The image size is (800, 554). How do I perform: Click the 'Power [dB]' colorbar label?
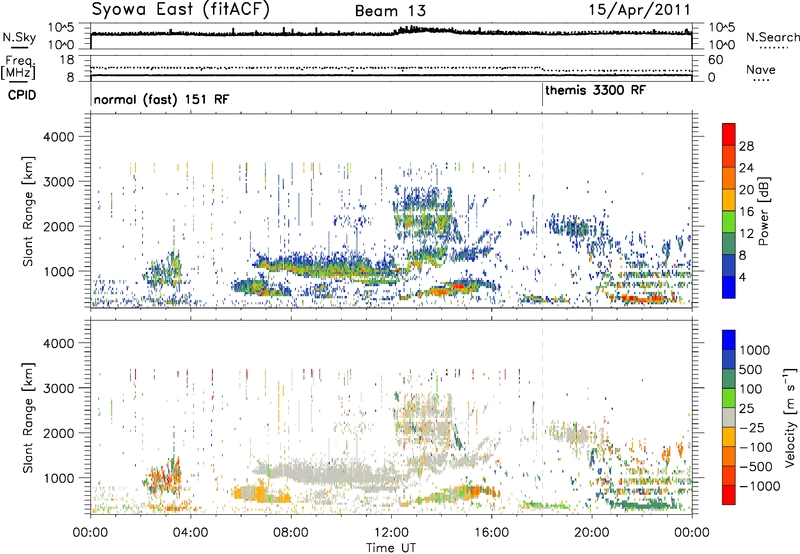coord(763,211)
